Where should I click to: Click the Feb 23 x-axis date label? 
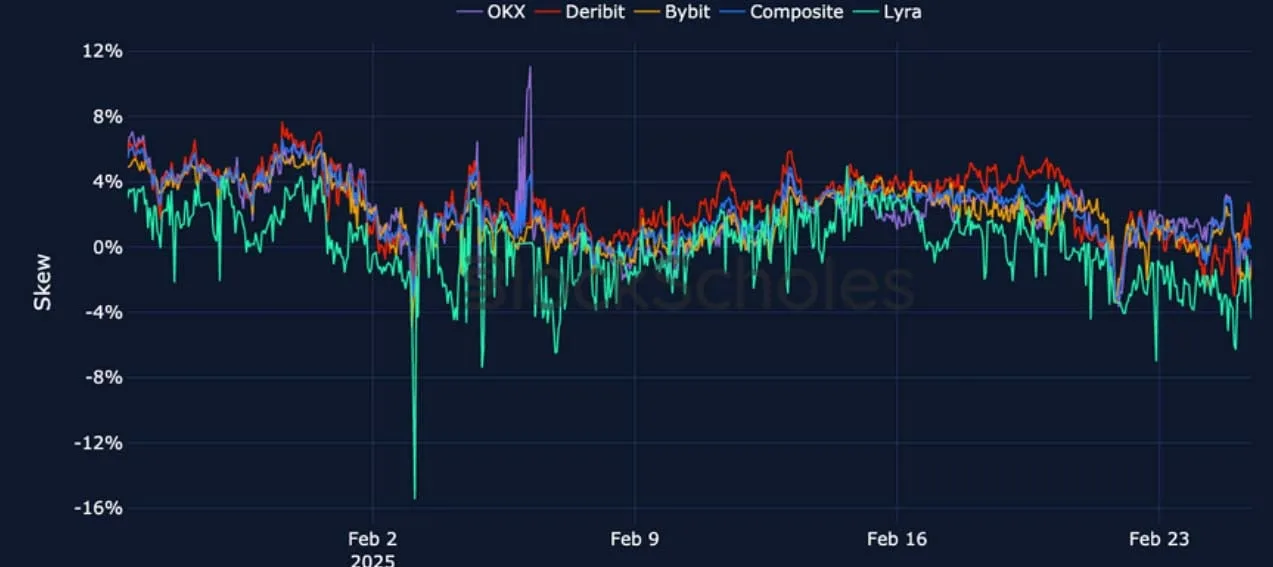point(1159,540)
